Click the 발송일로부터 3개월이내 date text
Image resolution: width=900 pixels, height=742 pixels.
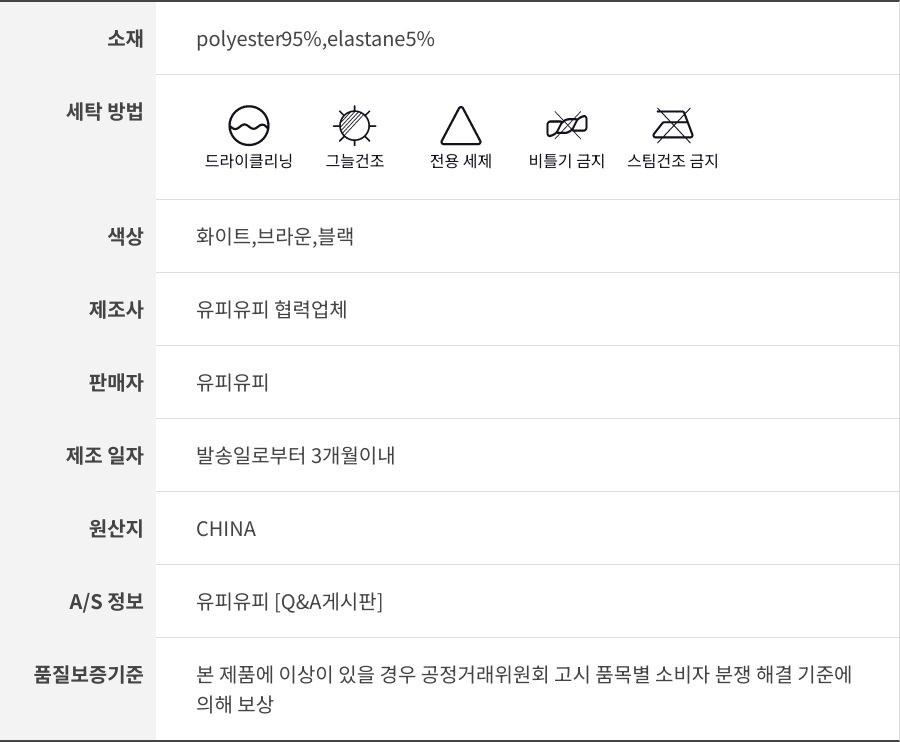296,456
